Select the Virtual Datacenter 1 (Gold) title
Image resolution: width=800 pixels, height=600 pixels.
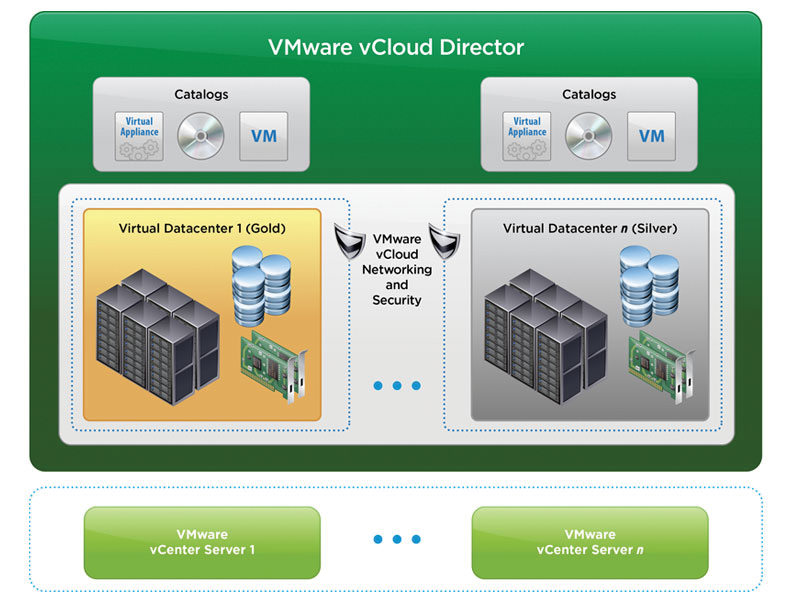[202, 228]
